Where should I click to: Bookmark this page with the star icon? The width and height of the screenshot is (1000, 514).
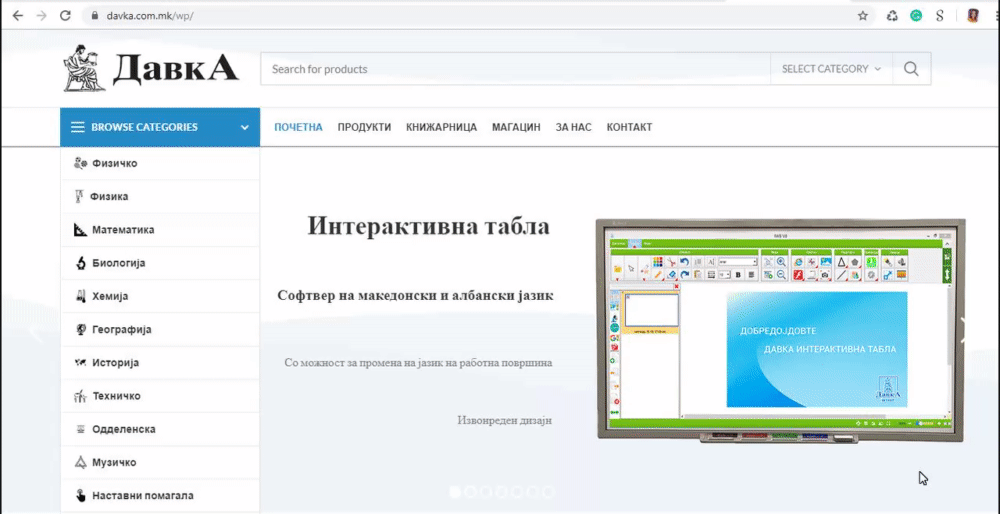point(863,16)
